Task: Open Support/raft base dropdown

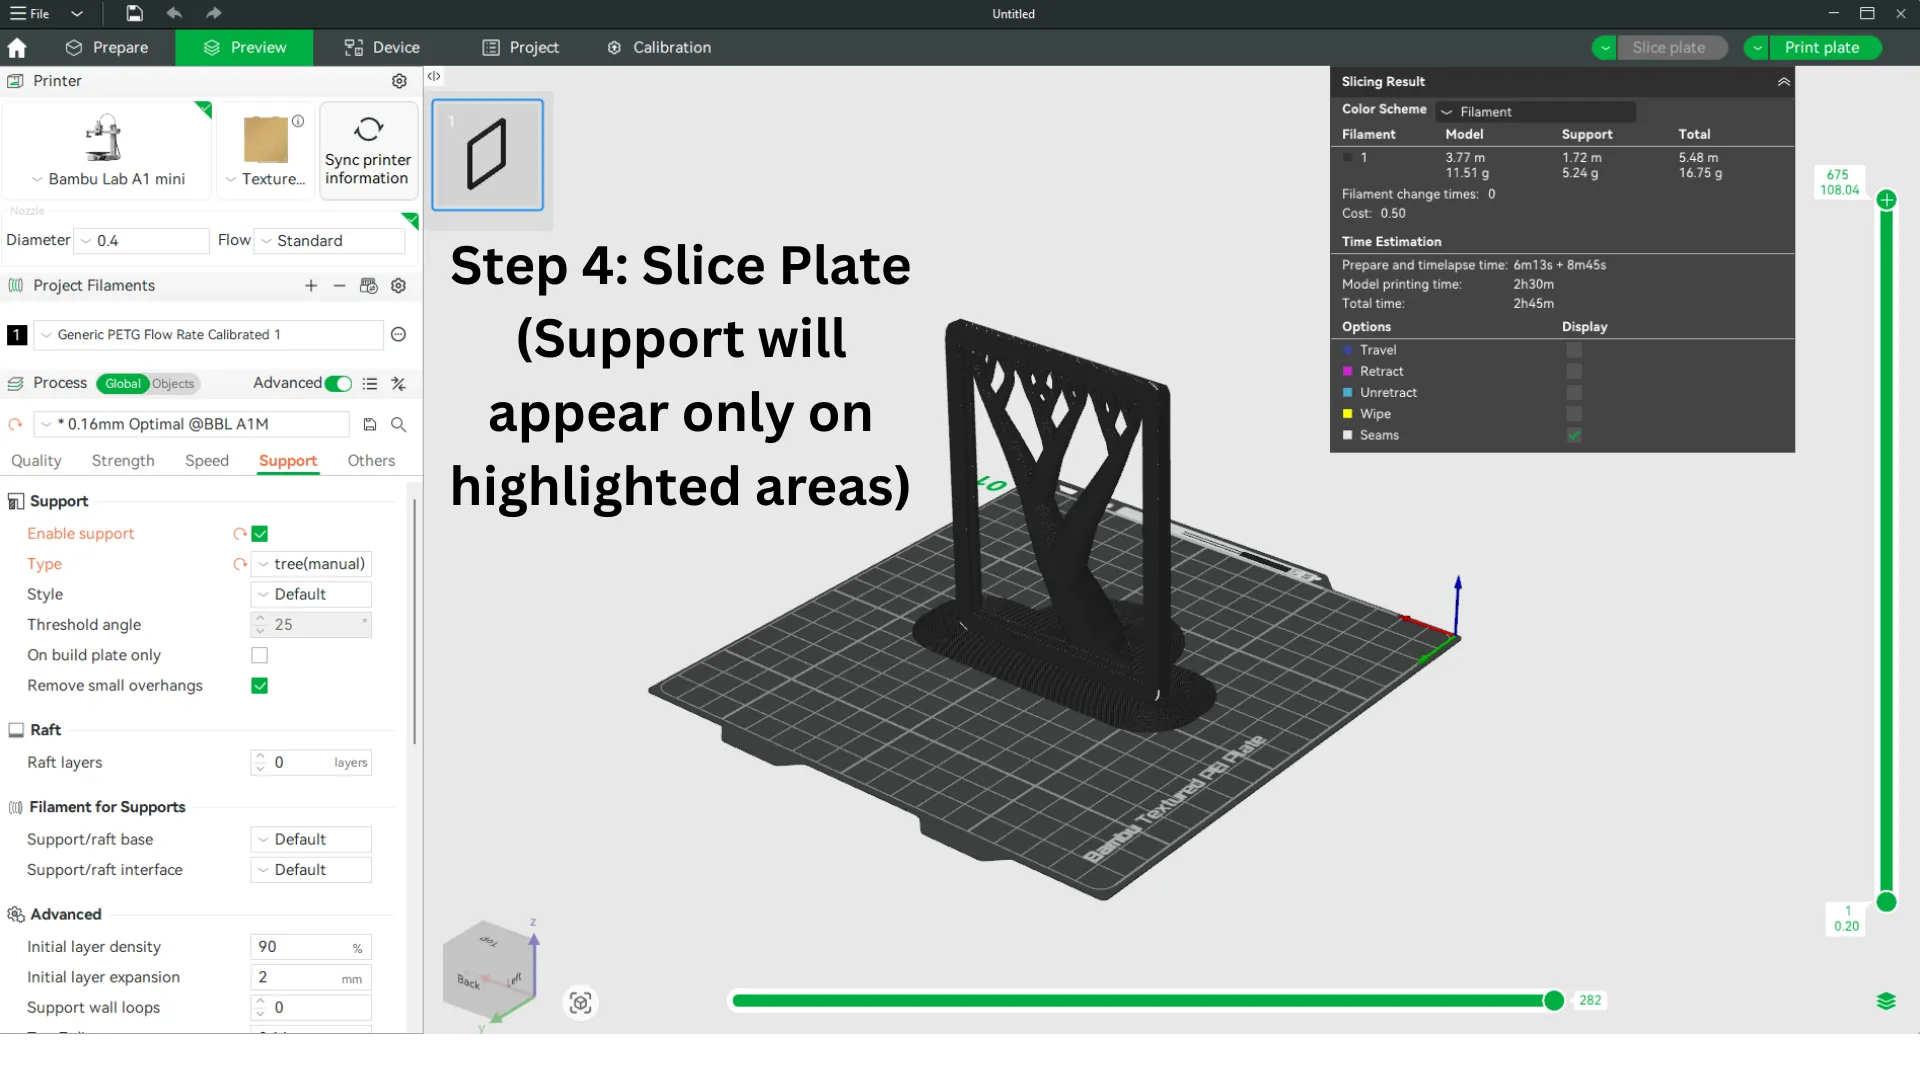Action: (311, 840)
